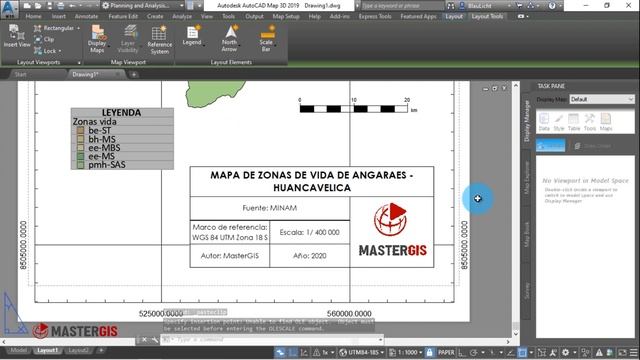The width and height of the screenshot is (640, 360).
Task: Click the Table icon in Task Pane
Action: pos(573,122)
